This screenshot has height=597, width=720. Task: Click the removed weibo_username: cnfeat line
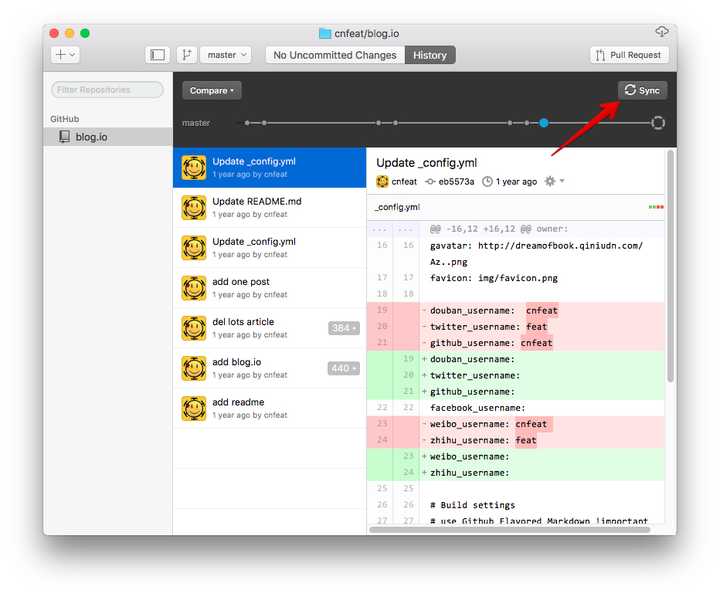pyautogui.click(x=516, y=424)
